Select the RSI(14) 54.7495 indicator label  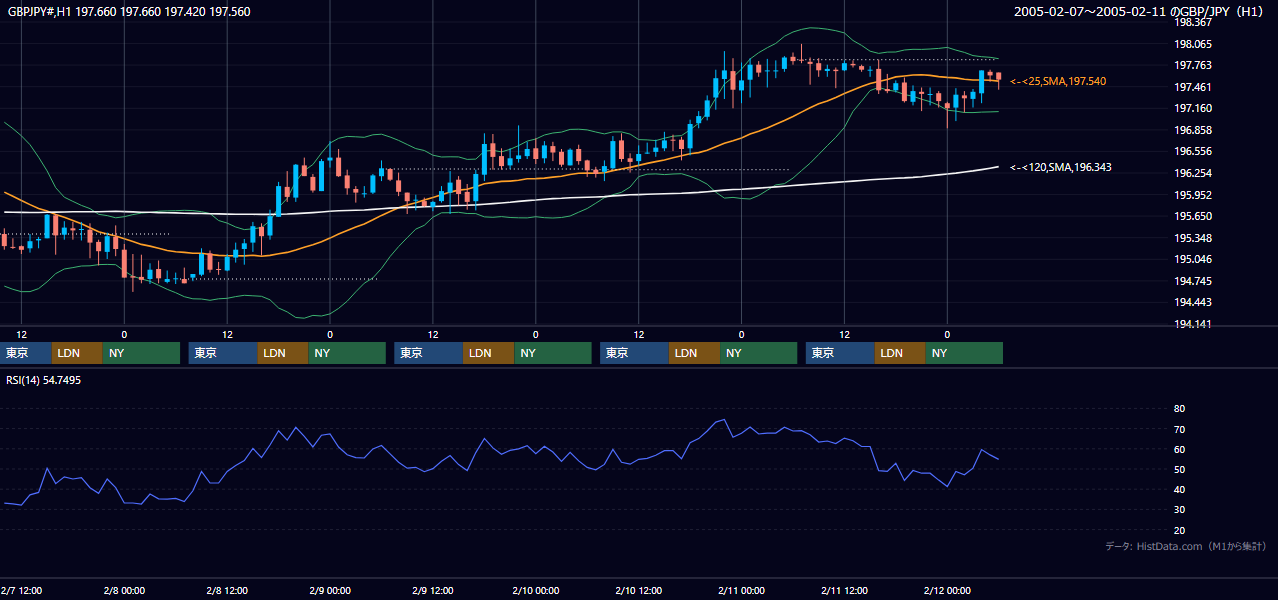click(44, 380)
